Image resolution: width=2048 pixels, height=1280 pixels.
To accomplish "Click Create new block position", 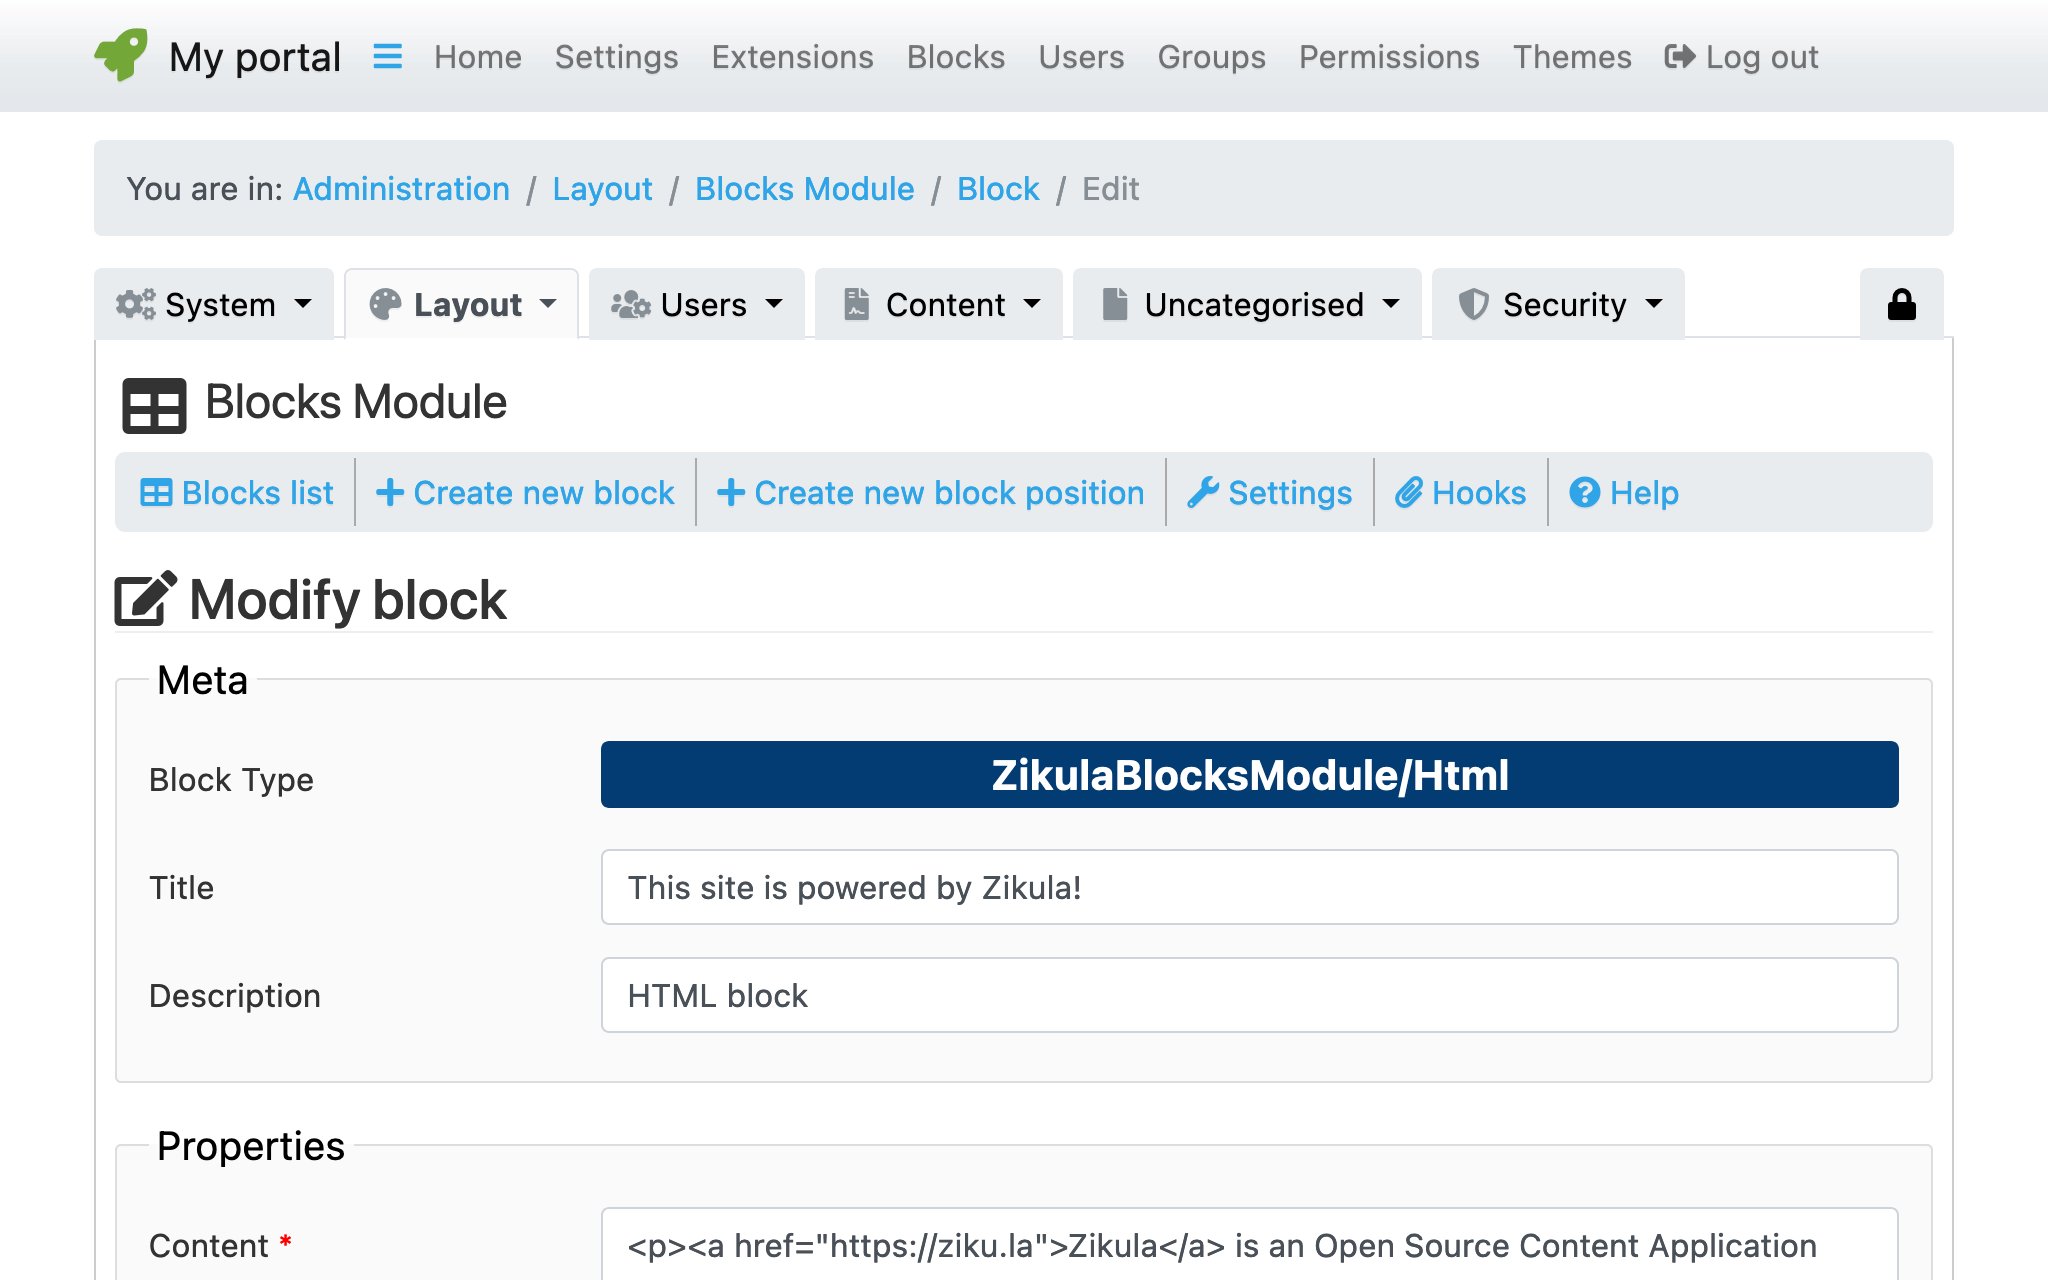I will coord(930,493).
